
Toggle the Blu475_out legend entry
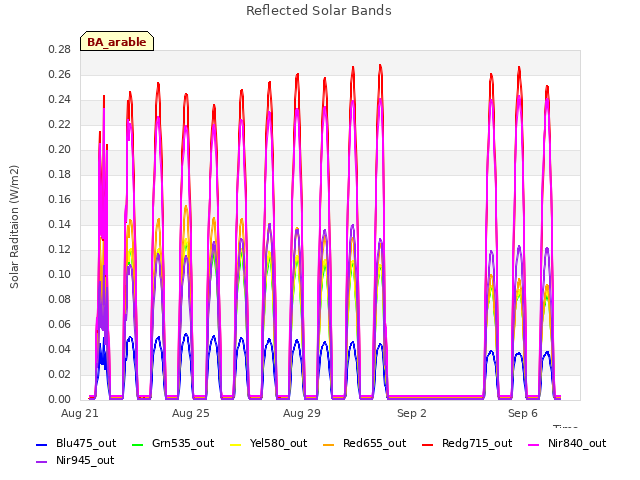point(76,443)
